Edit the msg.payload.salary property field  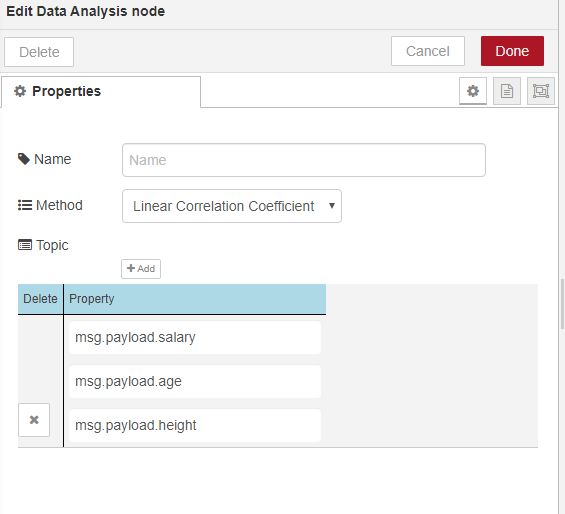click(195, 338)
